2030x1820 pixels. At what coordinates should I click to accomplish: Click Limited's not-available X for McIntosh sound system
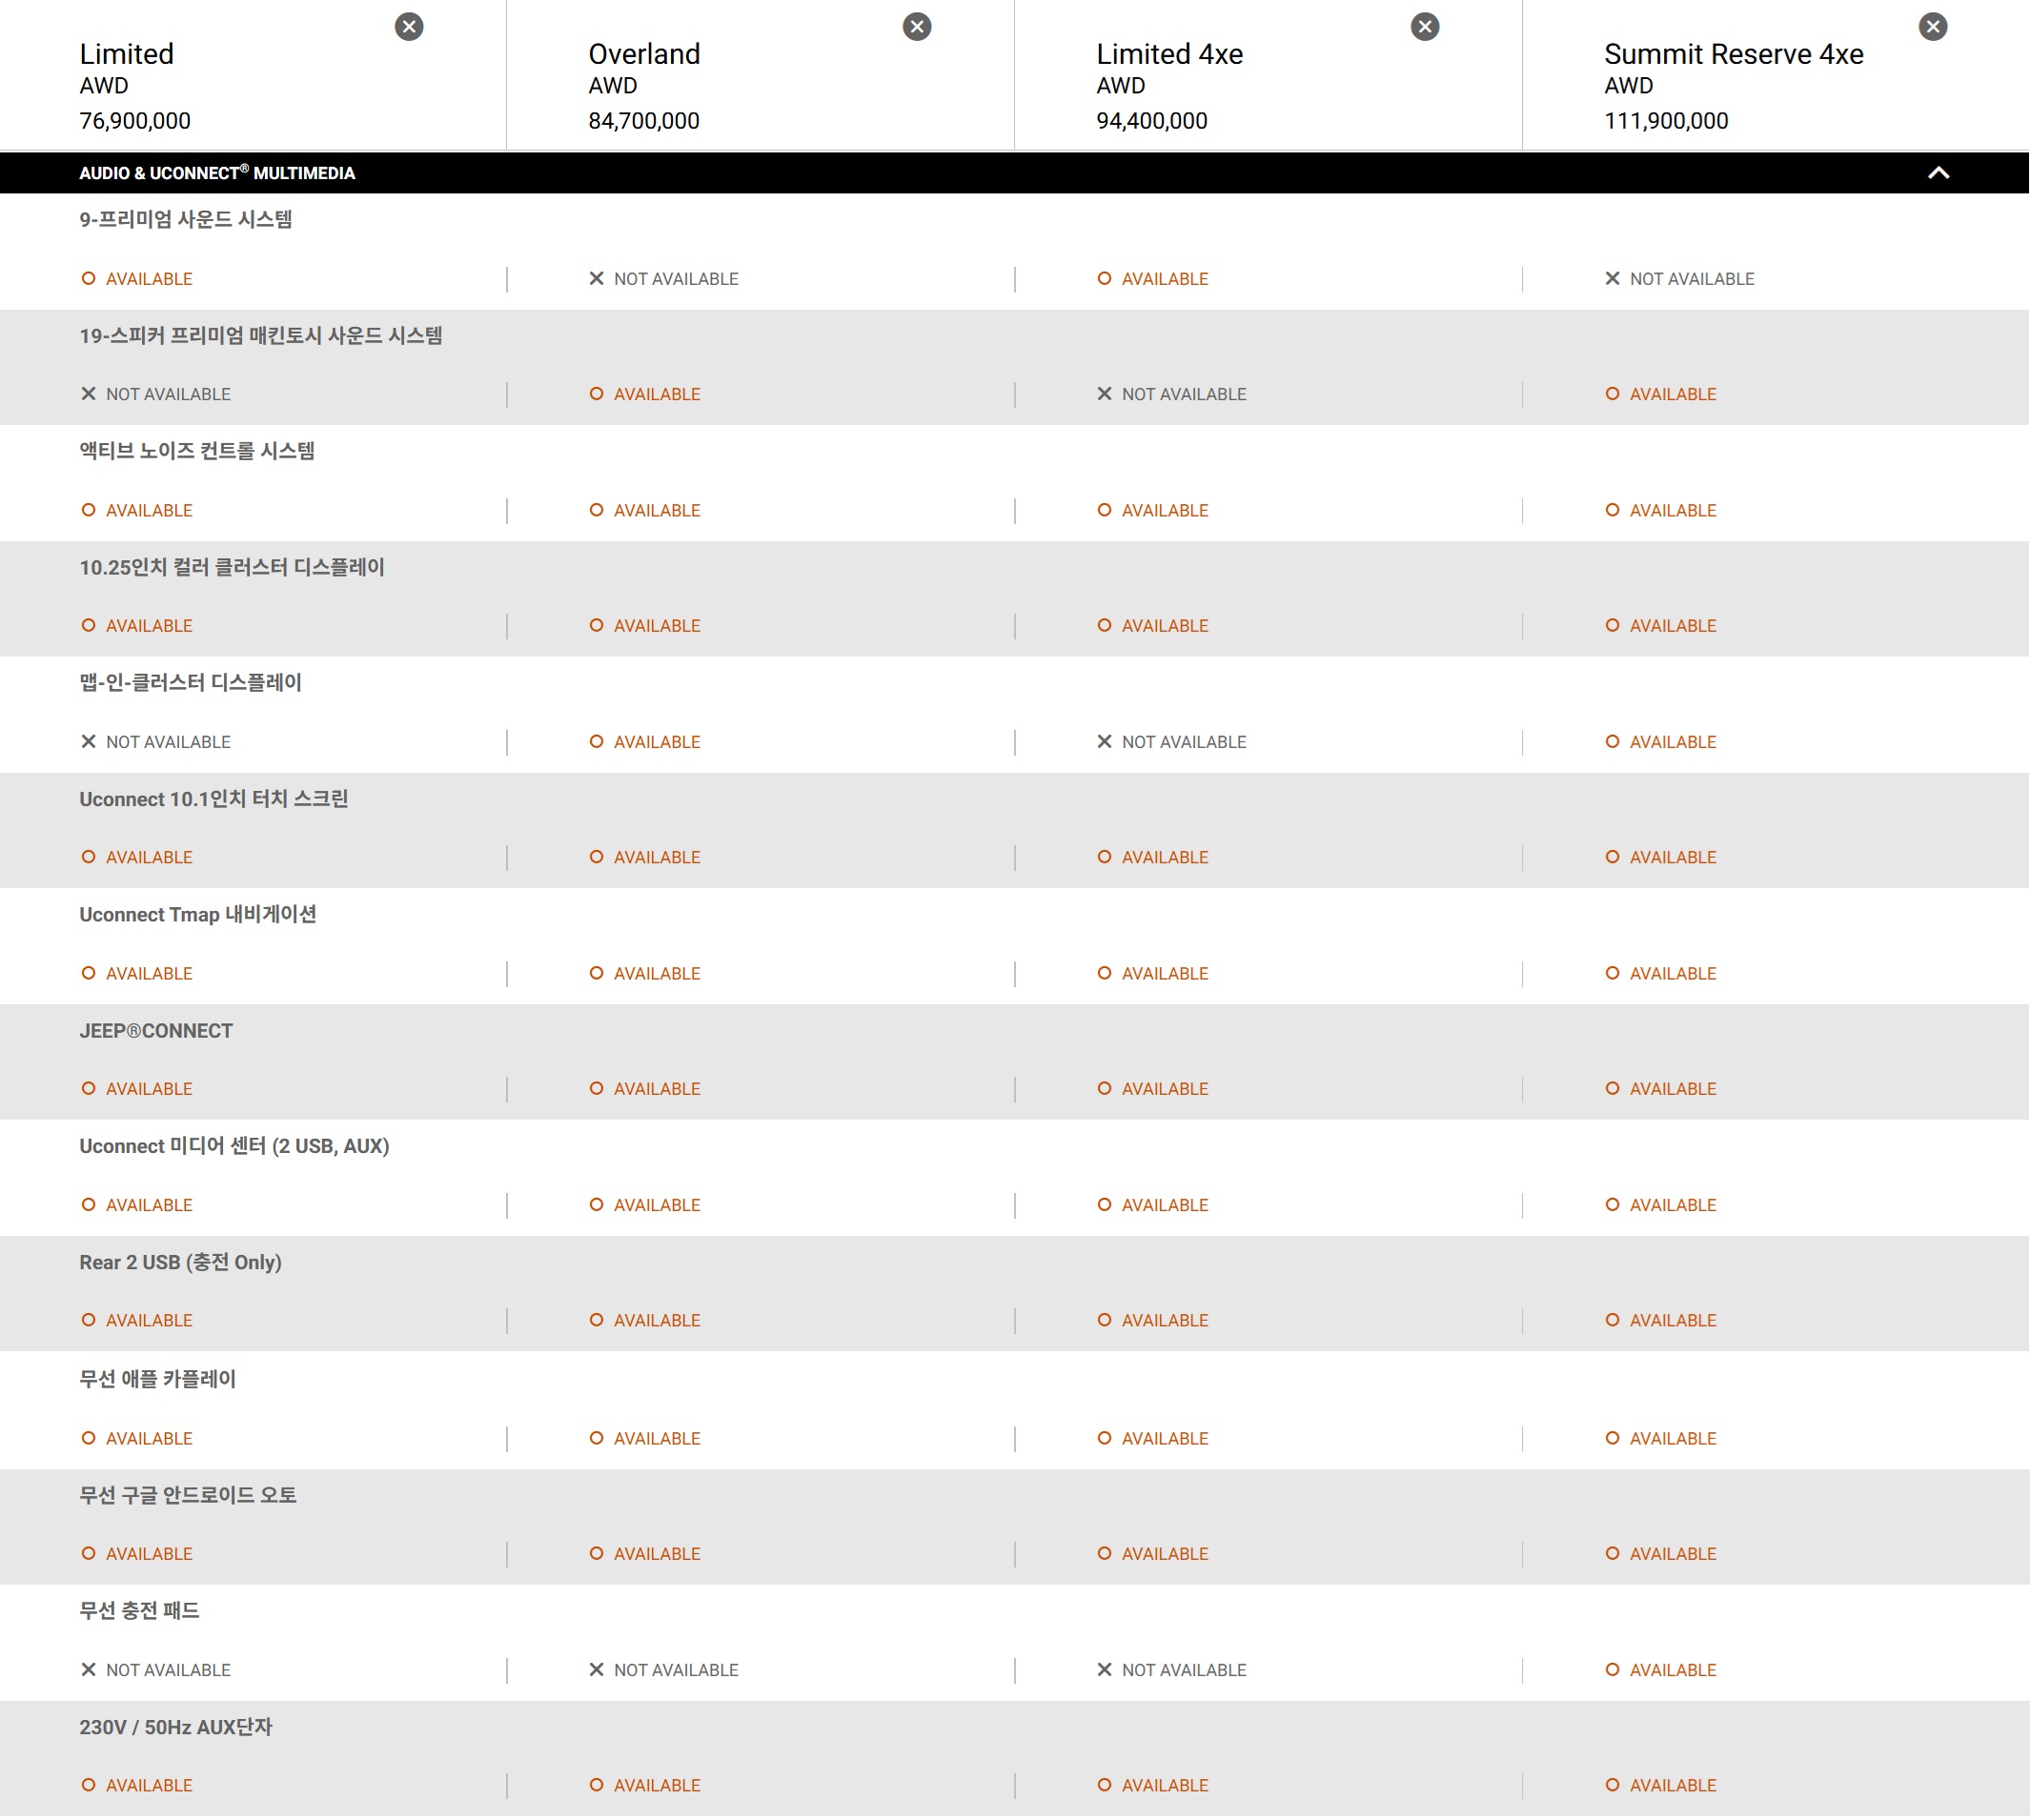89,394
